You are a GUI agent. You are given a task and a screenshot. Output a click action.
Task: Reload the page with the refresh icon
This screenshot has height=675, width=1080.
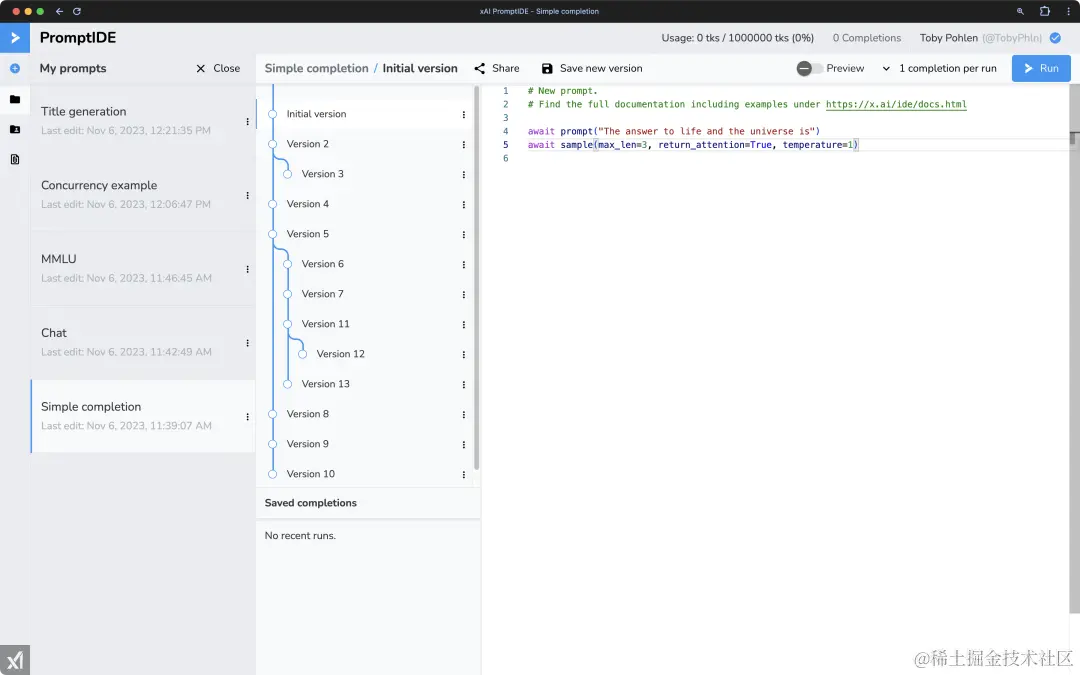click(x=76, y=11)
